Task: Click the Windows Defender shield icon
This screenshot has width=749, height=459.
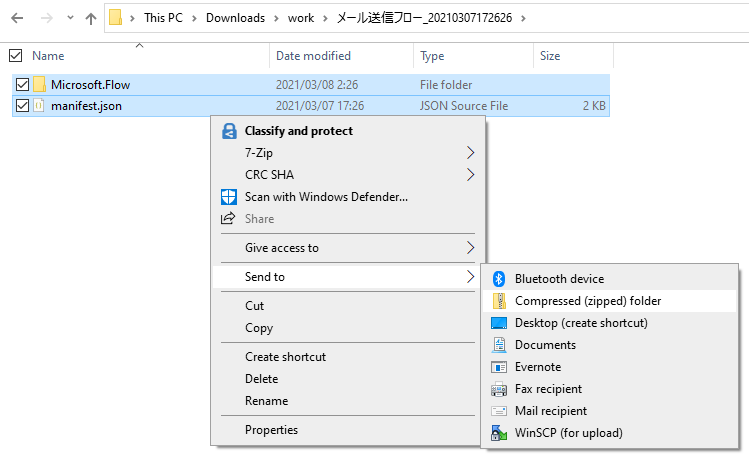Action: pyautogui.click(x=229, y=197)
